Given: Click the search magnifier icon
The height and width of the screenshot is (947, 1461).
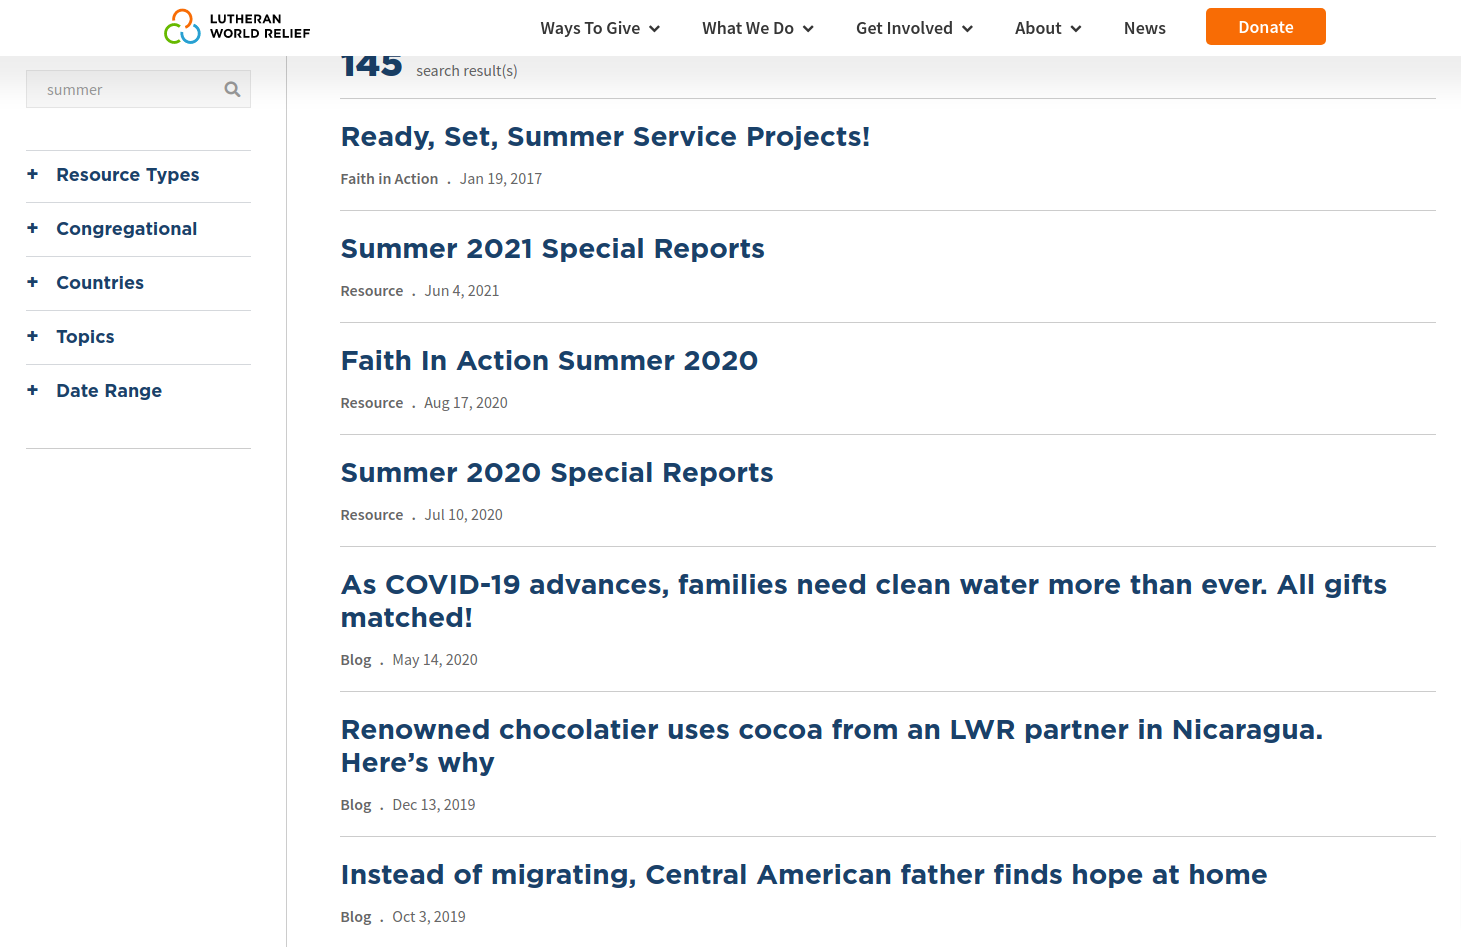Looking at the screenshot, I should coord(232,89).
